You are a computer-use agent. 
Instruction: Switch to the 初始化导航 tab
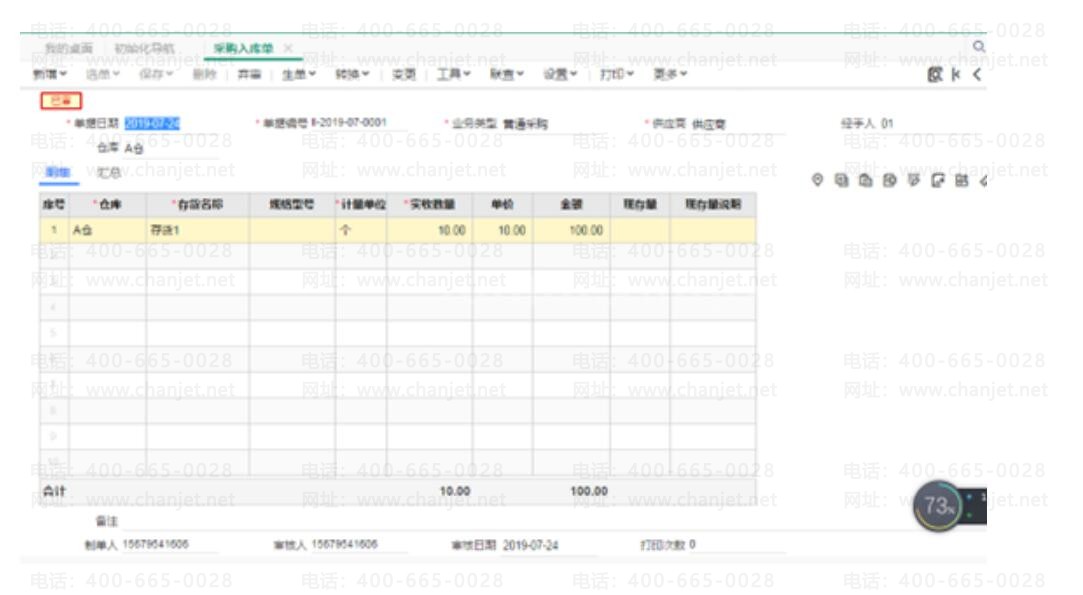pos(144,48)
